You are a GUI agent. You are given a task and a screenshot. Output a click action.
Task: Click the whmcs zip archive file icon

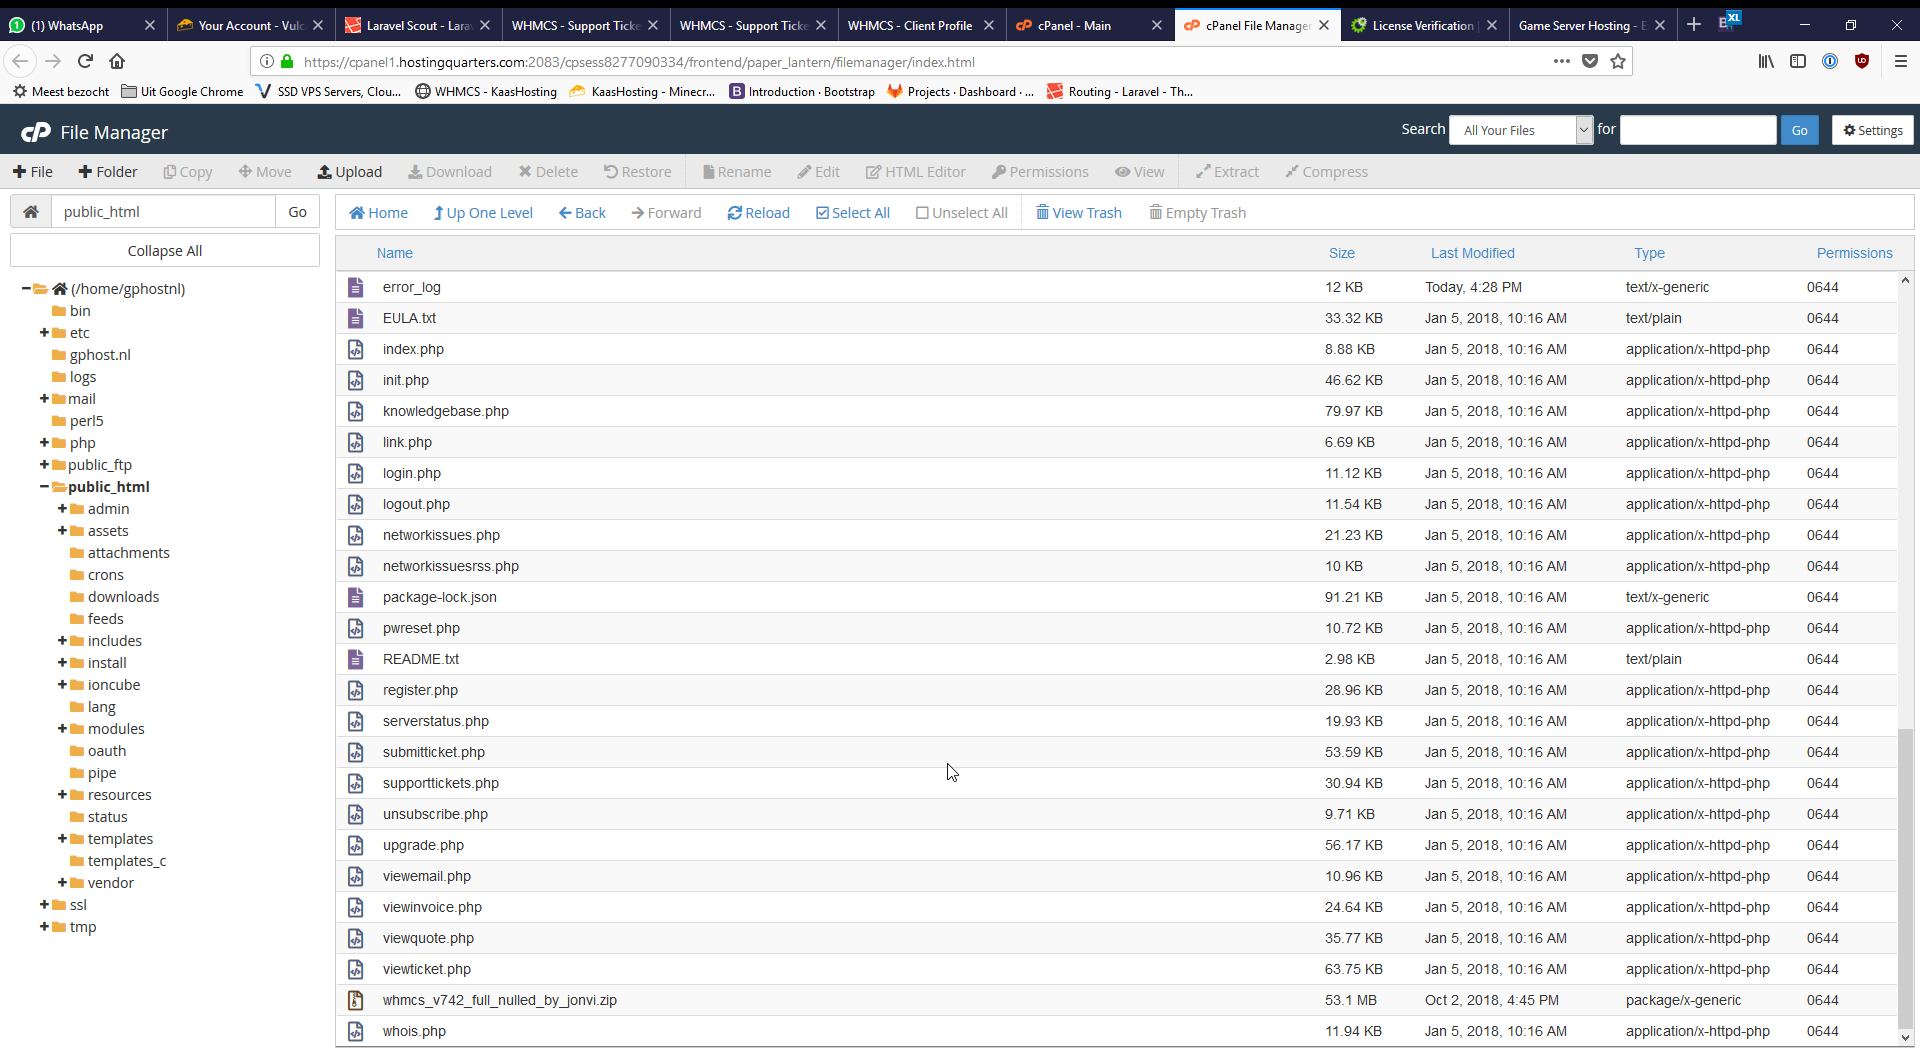point(355,1000)
